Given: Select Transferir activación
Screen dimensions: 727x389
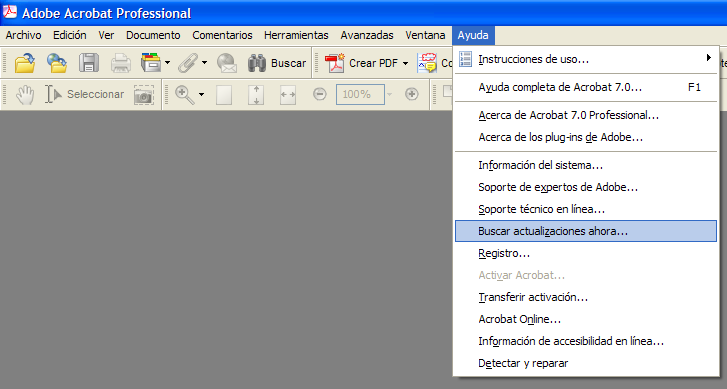Looking at the screenshot, I should (x=586, y=297).
